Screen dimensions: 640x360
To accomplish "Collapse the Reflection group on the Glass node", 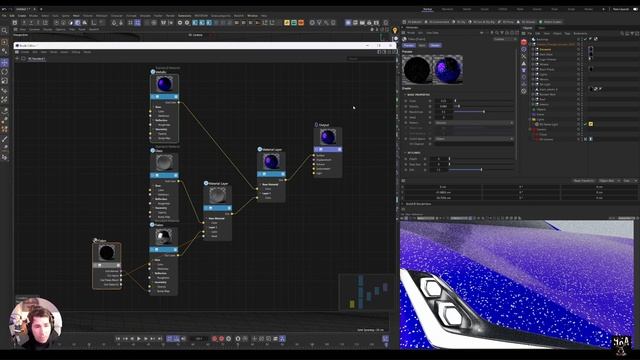I will point(153,199).
